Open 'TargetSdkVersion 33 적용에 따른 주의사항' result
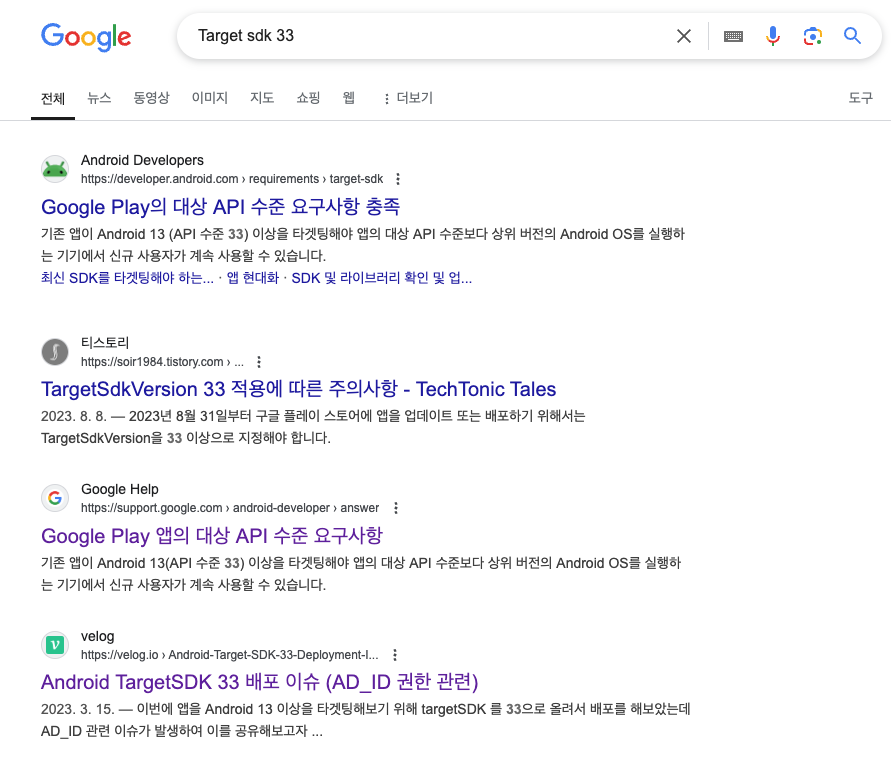 click(298, 389)
